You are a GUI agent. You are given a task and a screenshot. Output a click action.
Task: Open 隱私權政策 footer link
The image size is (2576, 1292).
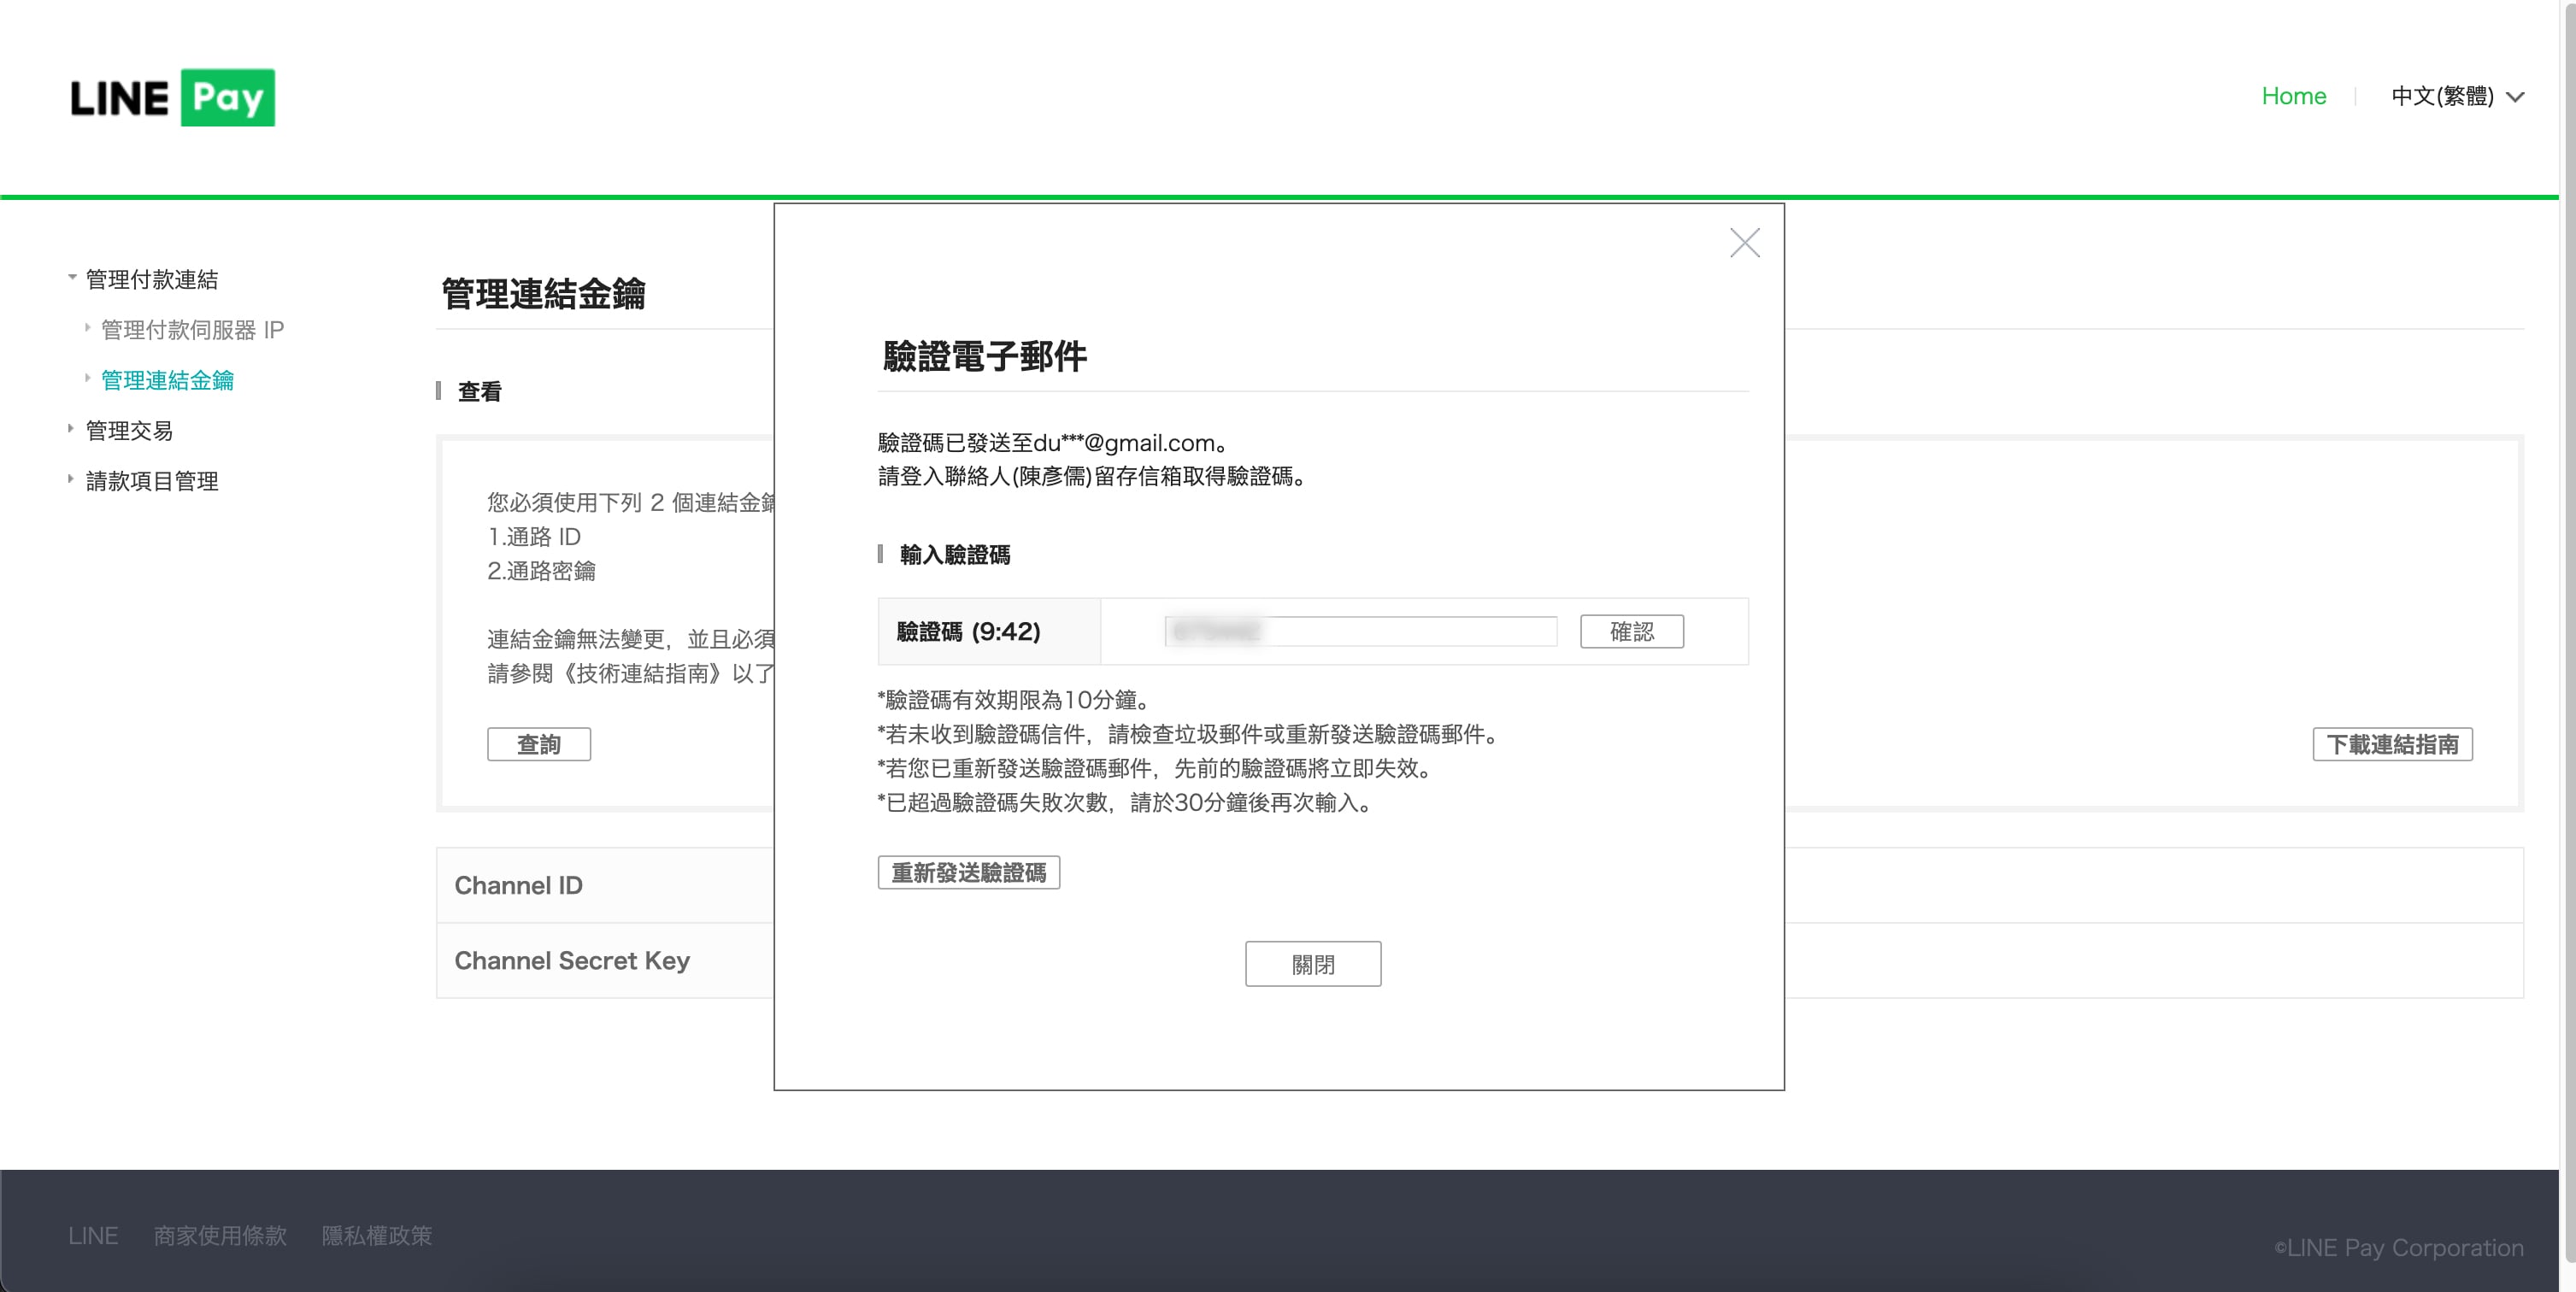click(x=376, y=1235)
